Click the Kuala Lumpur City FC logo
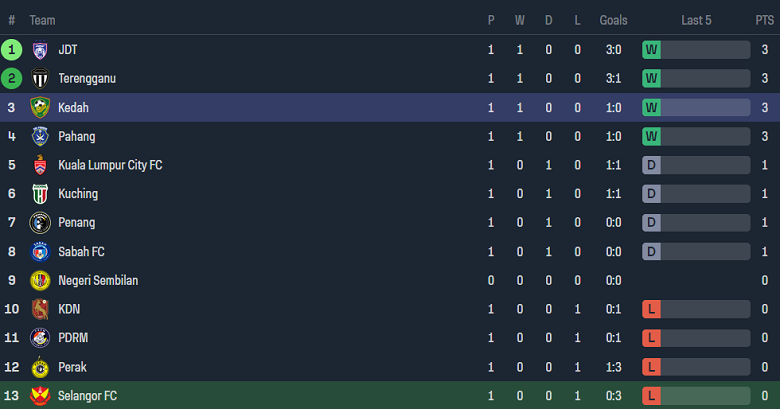 40,165
